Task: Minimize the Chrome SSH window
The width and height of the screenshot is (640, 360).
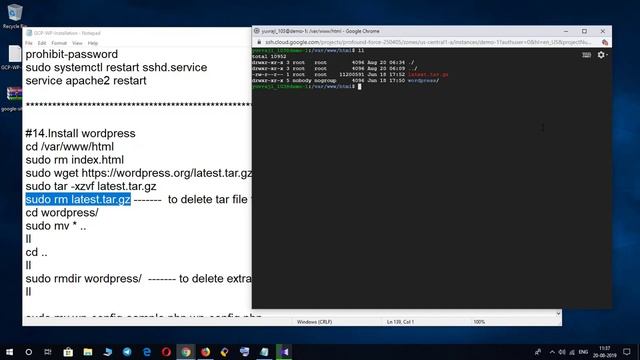Action: pos(566,31)
